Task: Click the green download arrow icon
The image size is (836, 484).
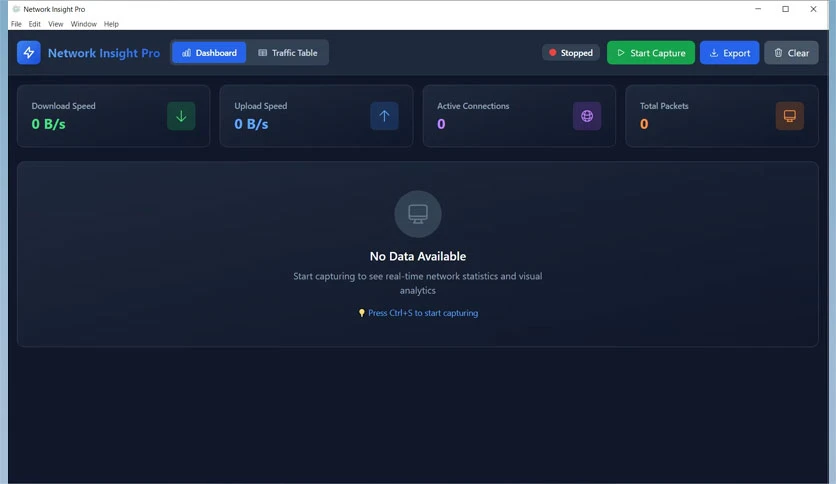Action: 181,116
